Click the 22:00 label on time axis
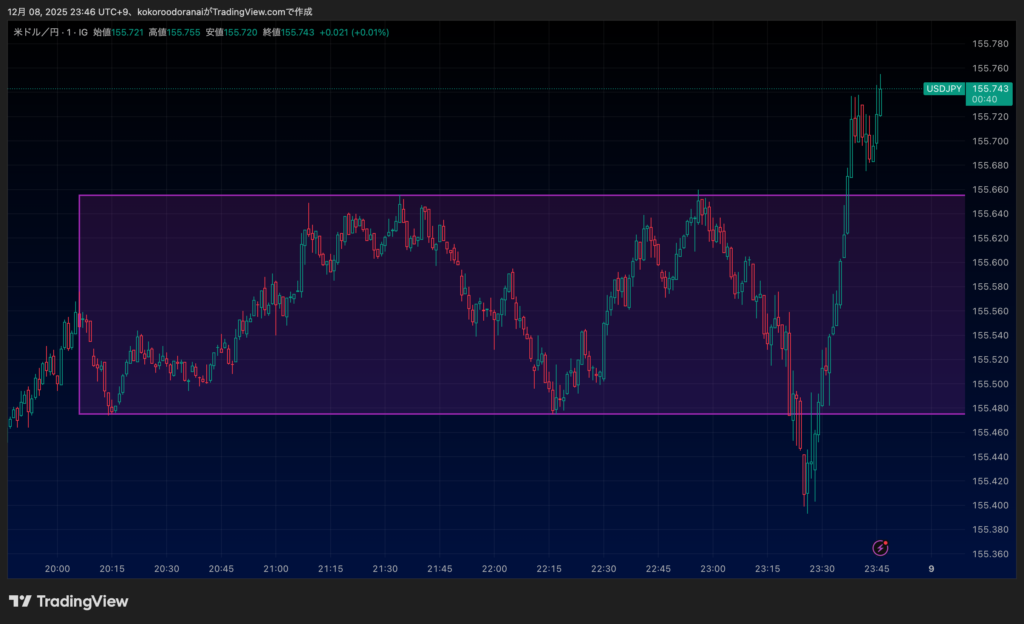 click(494, 569)
